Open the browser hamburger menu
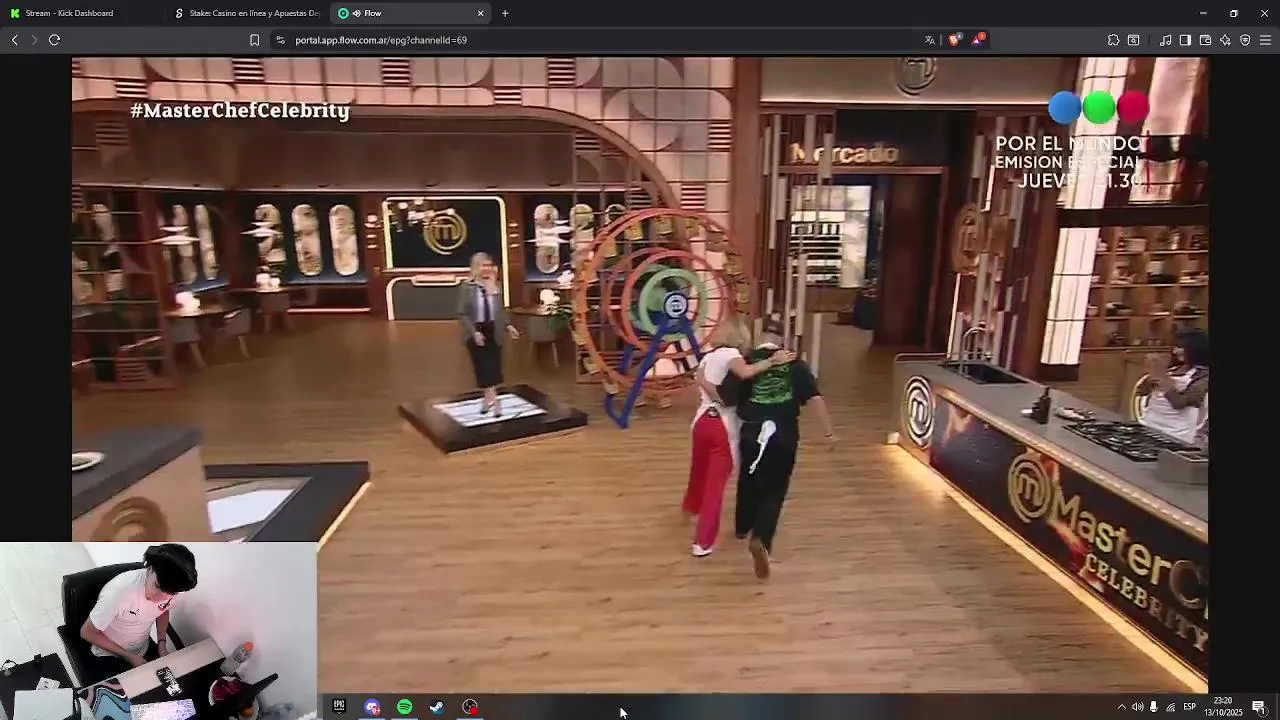 pyautogui.click(x=1265, y=40)
